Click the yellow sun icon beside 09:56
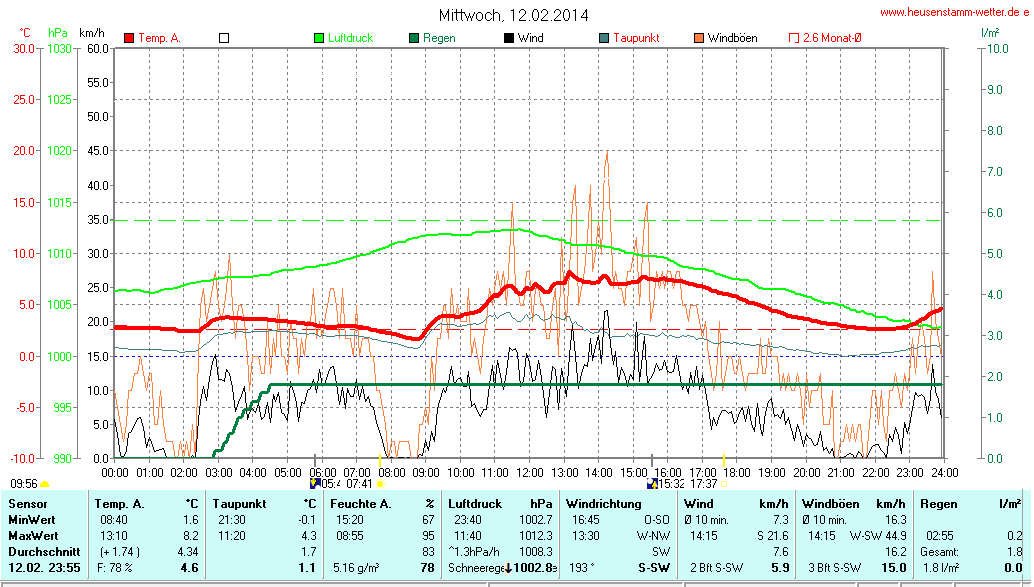The image size is (1034, 587). (44, 483)
